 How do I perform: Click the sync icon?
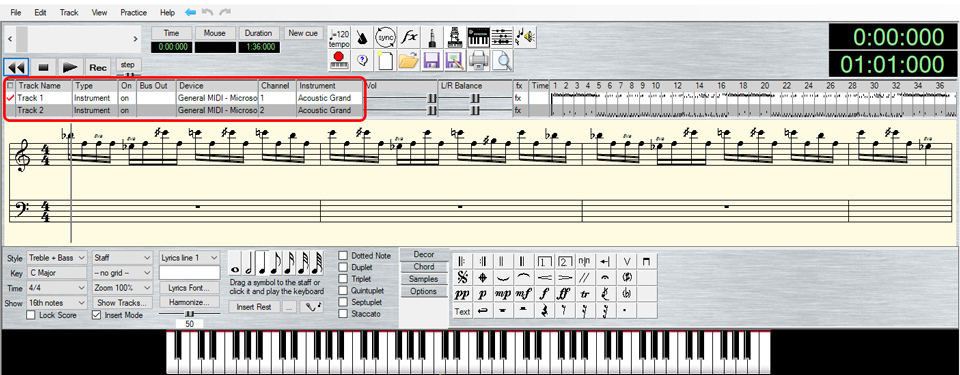(x=386, y=38)
